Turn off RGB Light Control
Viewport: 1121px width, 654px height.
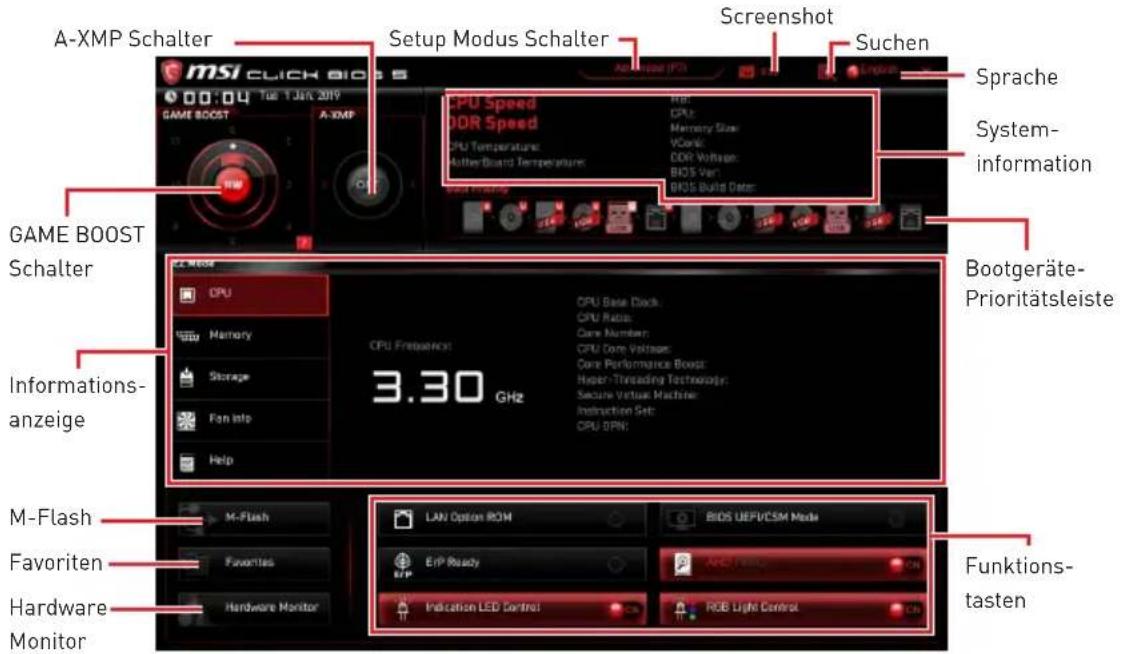(904, 610)
